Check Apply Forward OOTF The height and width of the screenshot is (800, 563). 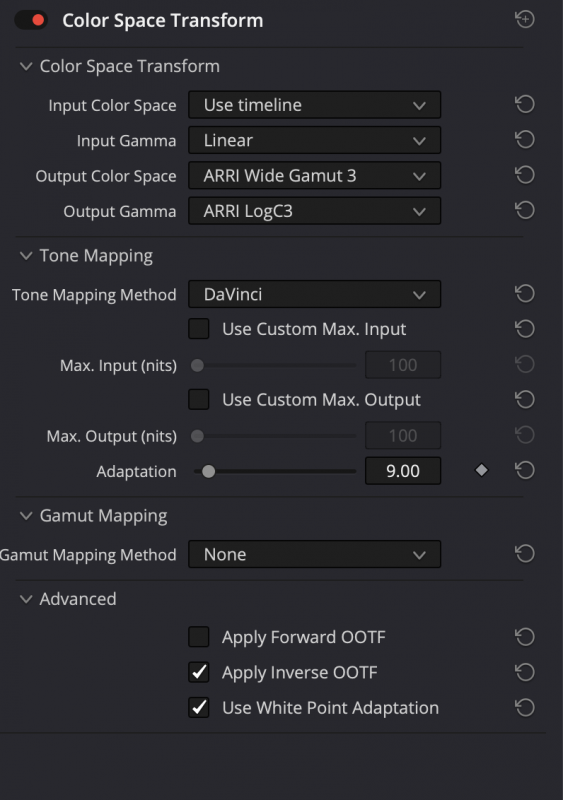click(199, 637)
